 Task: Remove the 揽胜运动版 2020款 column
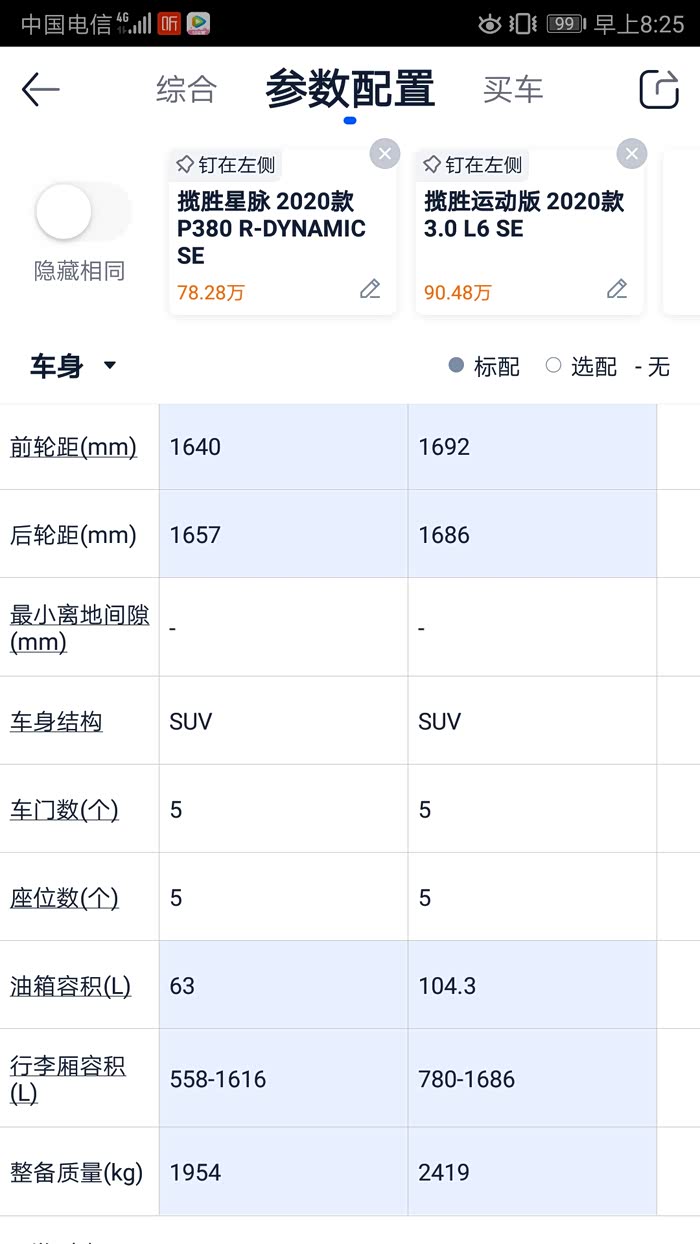pos(631,154)
